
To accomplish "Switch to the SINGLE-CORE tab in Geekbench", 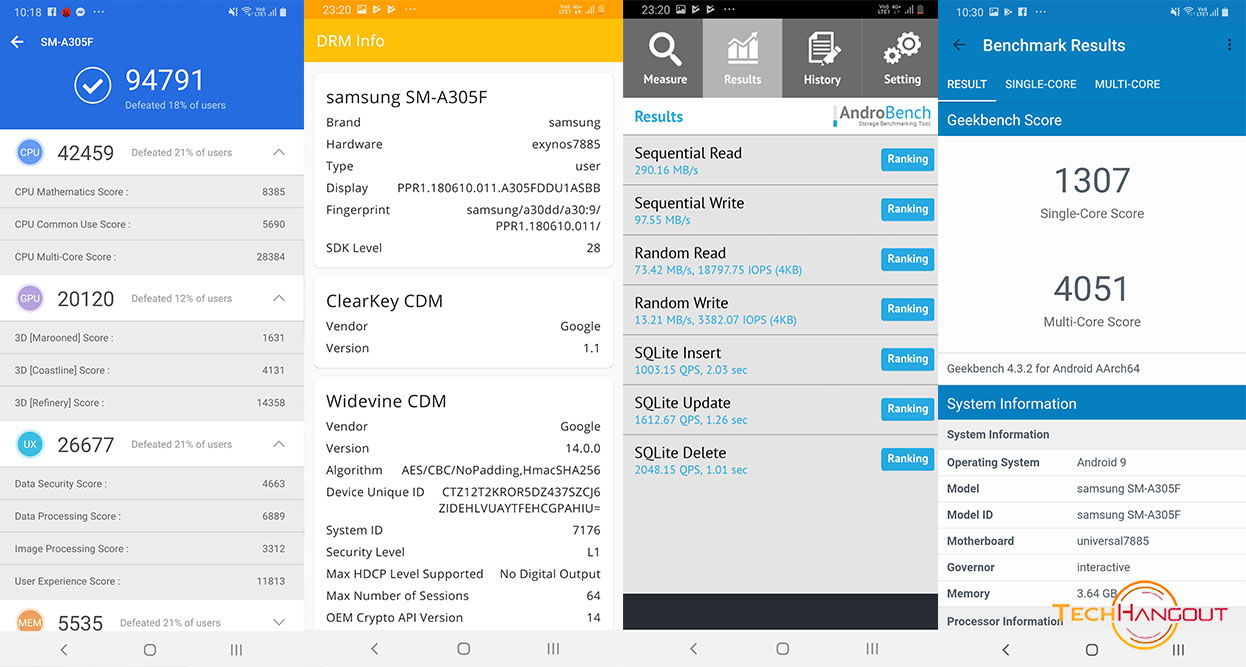I will (x=1041, y=84).
